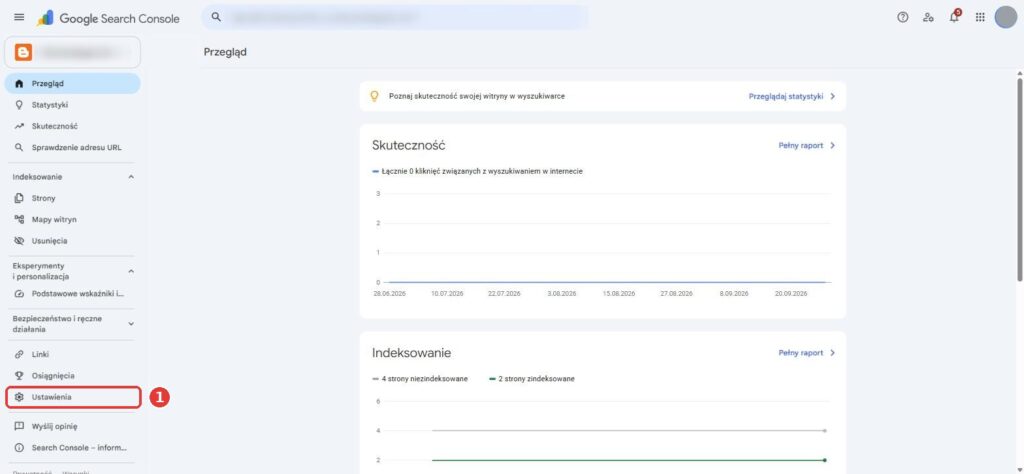Open Osiągnięcia in the sidebar
This screenshot has height=474, width=1024.
[72, 376]
